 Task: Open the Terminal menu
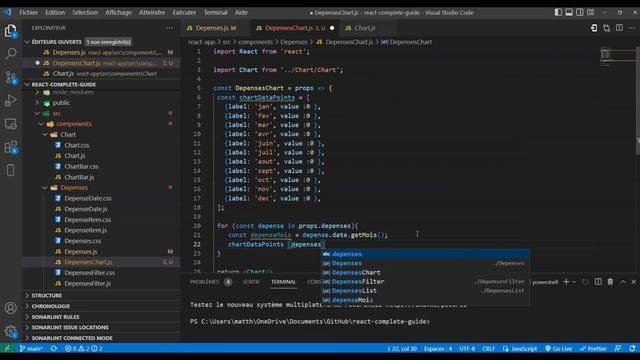click(x=216, y=13)
